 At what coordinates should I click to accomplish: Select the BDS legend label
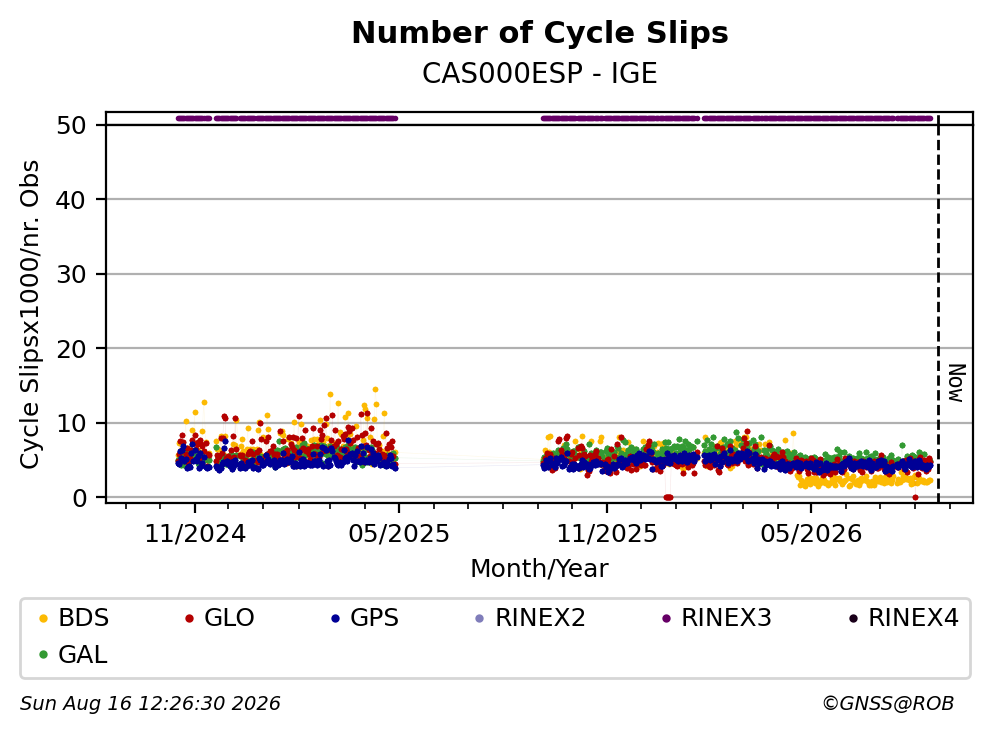(84, 618)
